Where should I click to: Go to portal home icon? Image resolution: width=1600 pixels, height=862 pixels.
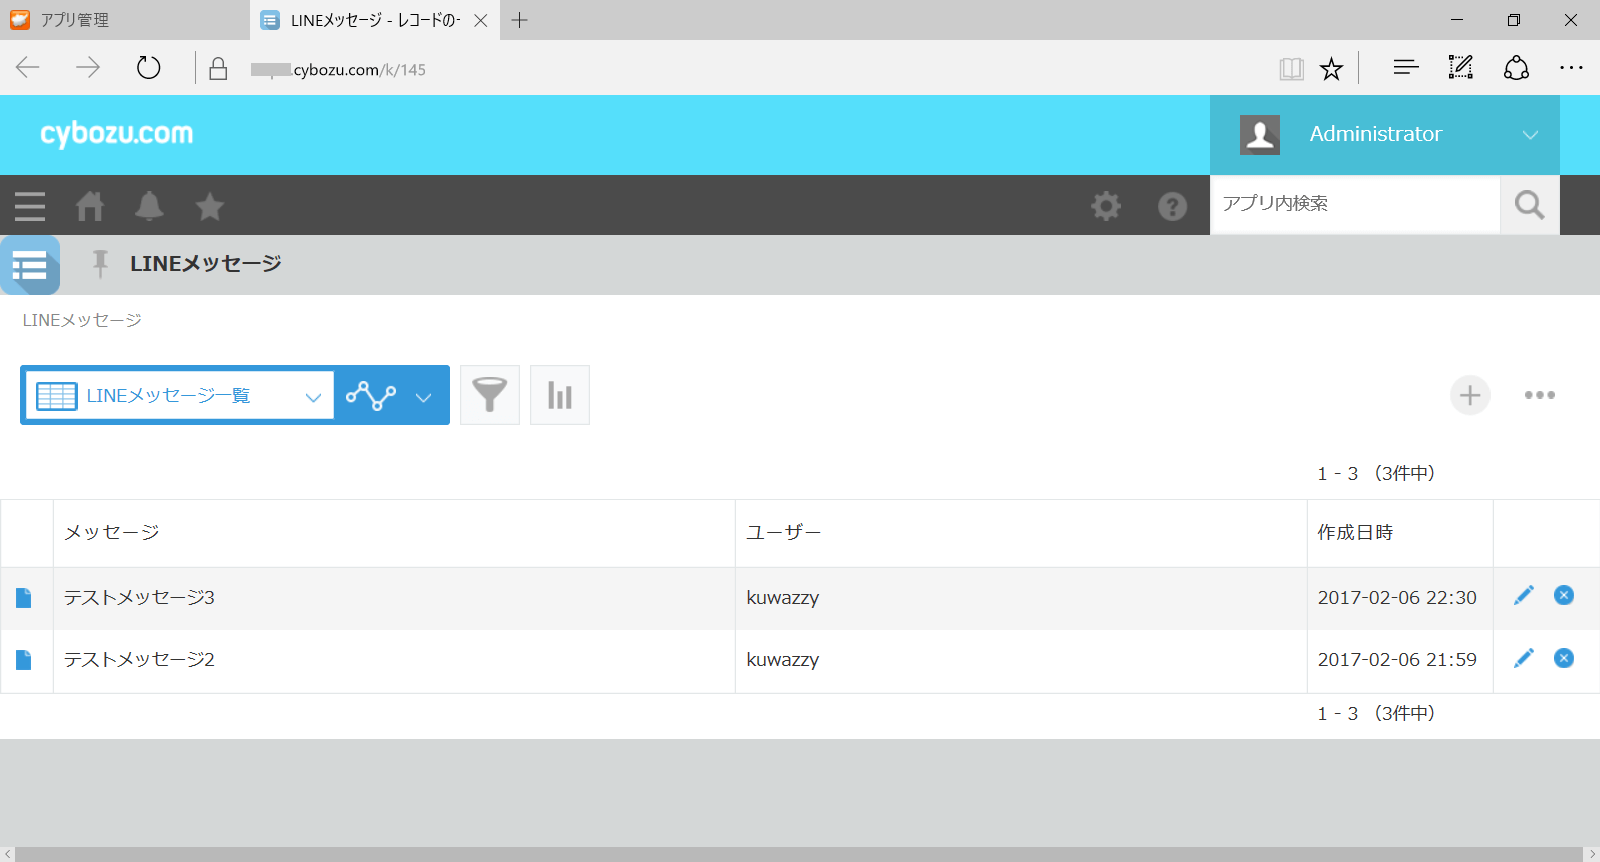tap(90, 206)
